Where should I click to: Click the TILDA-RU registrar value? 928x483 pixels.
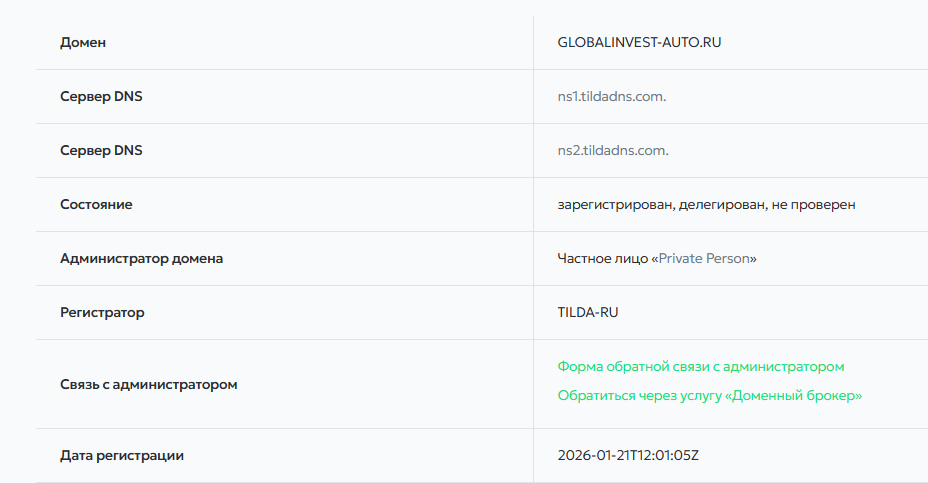tap(588, 313)
